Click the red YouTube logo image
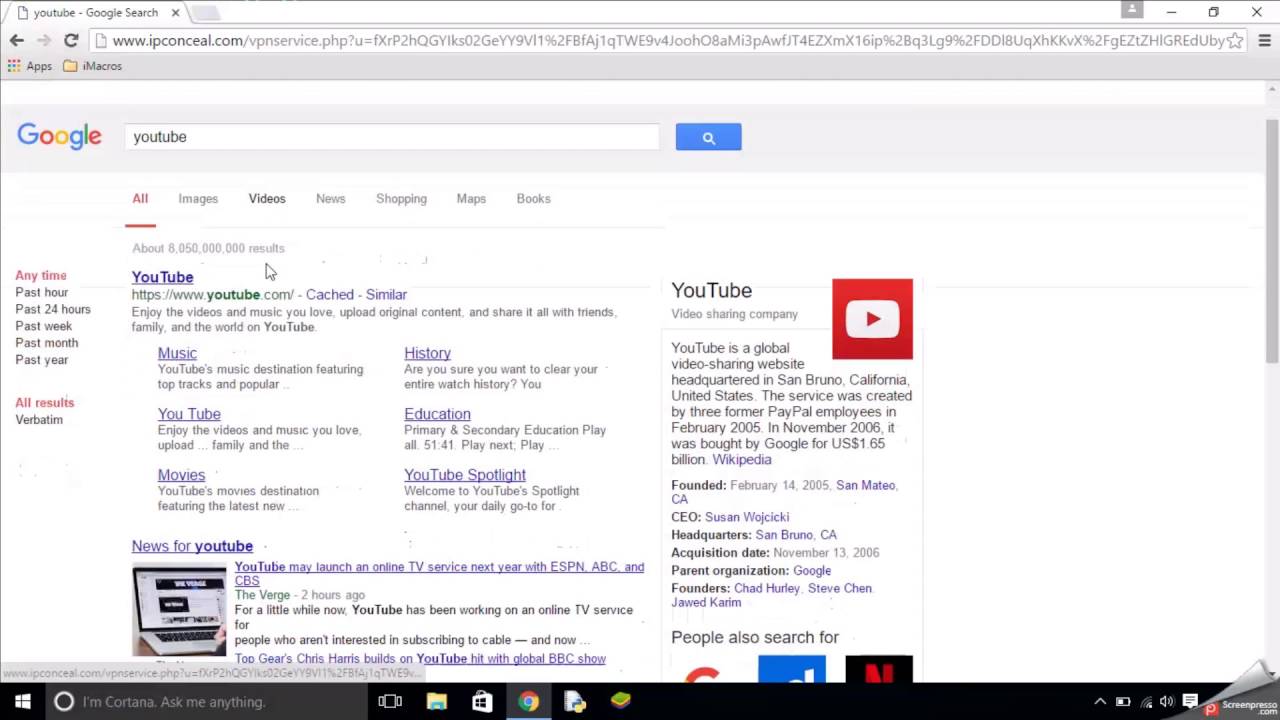This screenshot has height=720, width=1280. pyautogui.click(x=872, y=319)
